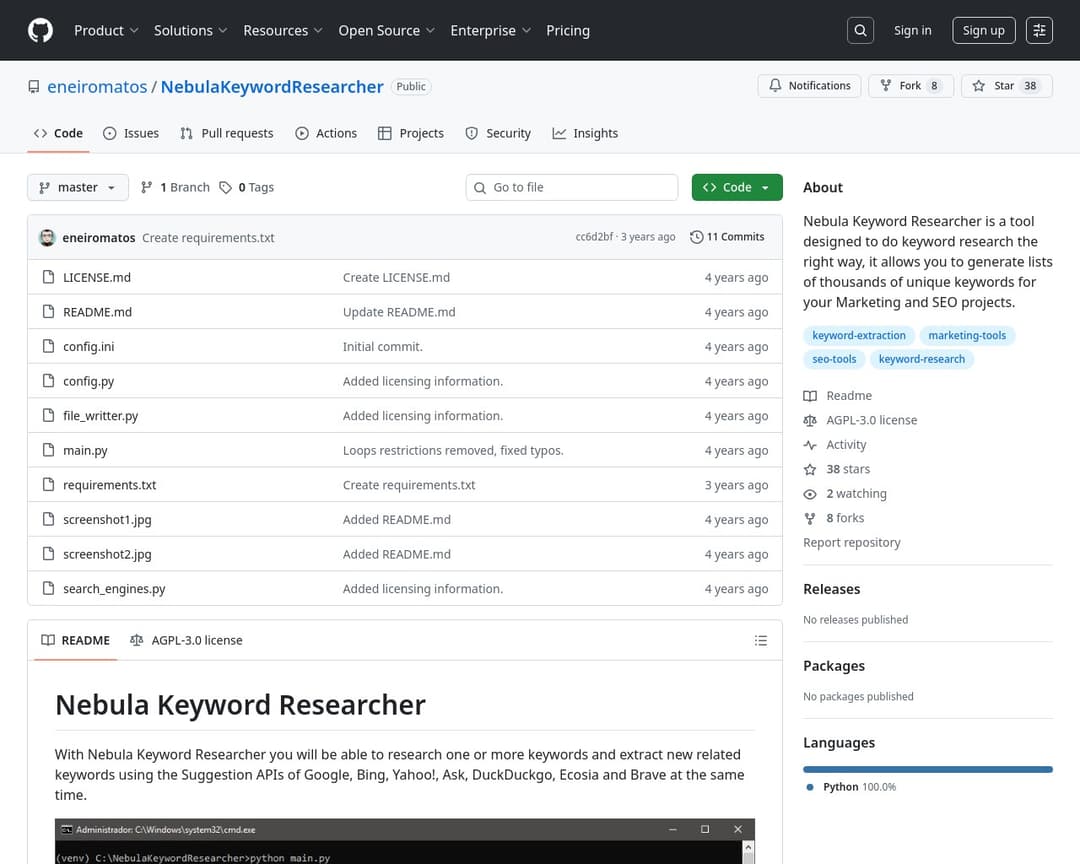Open the search icon in the header
The height and width of the screenshot is (864, 1080).
pyautogui.click(x=860, y=30)
